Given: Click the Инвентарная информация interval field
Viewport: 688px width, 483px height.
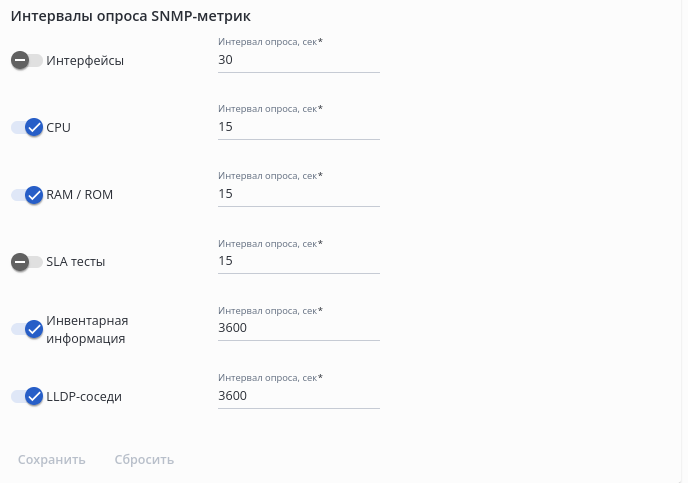Looking at the screenshot, I should [298, 328].
